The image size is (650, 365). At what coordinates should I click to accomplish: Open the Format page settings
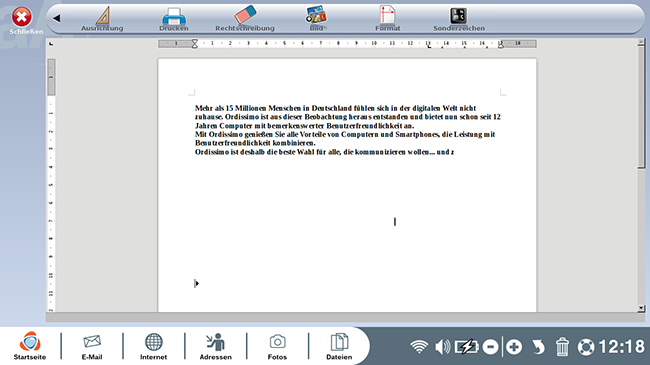tap(388, 19)
